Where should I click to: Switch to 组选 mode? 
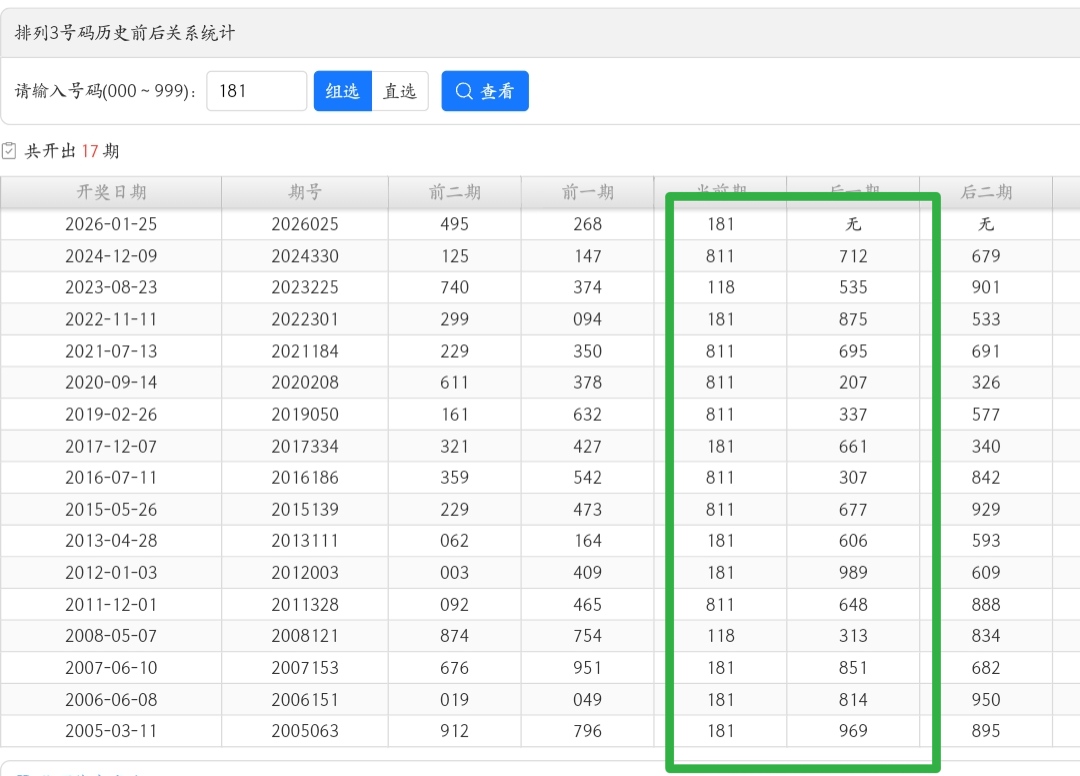342,91
